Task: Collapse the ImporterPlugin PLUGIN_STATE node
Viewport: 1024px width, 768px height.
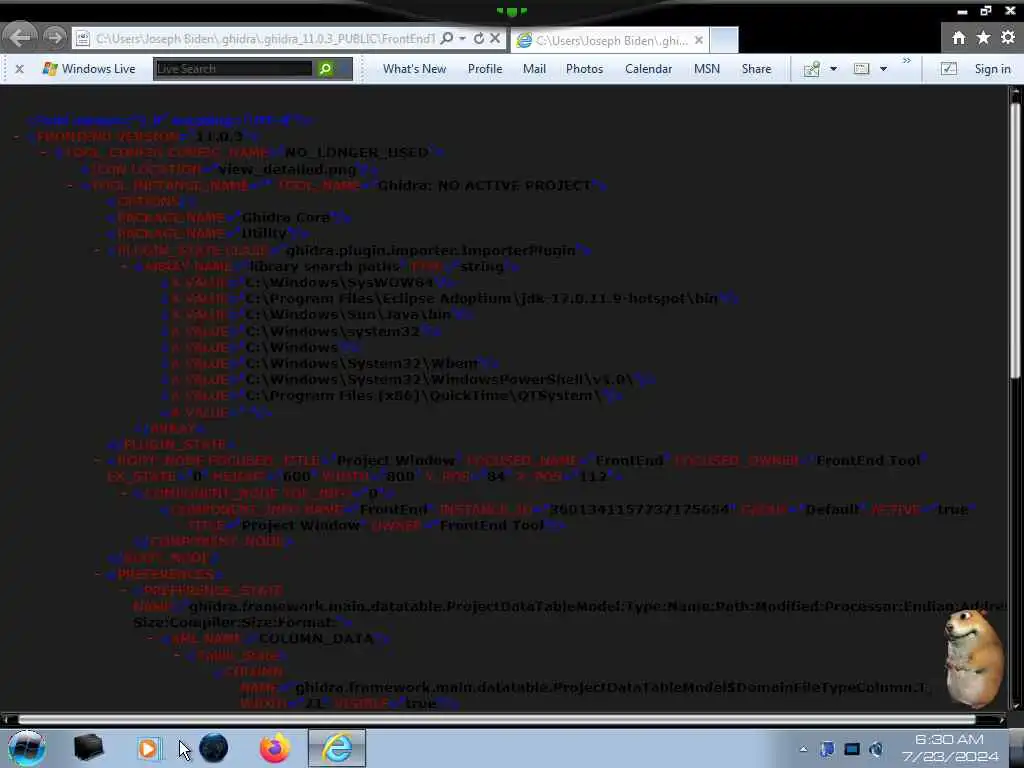Action: tap(97, 251)
